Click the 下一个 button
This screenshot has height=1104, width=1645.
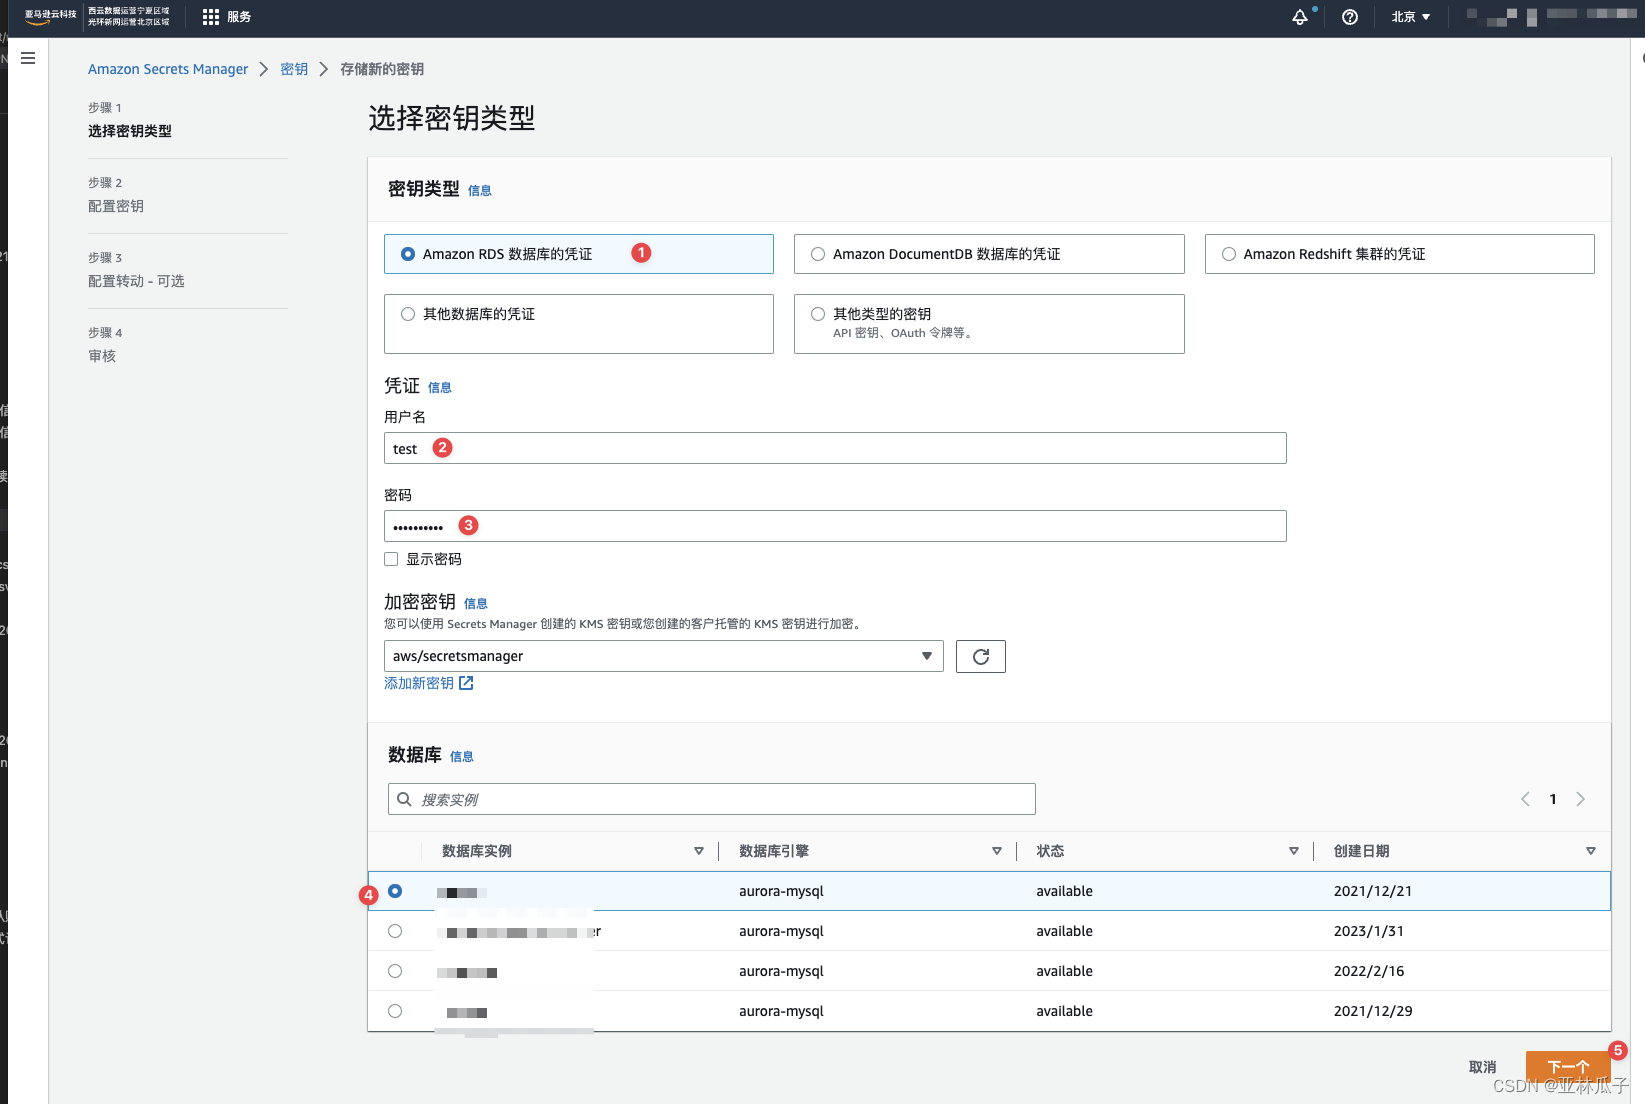click(x=1568, y=1067)
